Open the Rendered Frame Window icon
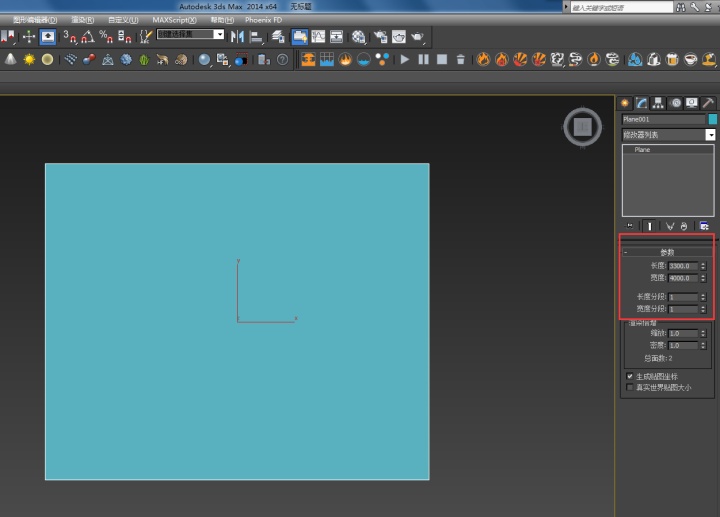The image size is (720, 517). pyautogui.click(x=399, y=36)
